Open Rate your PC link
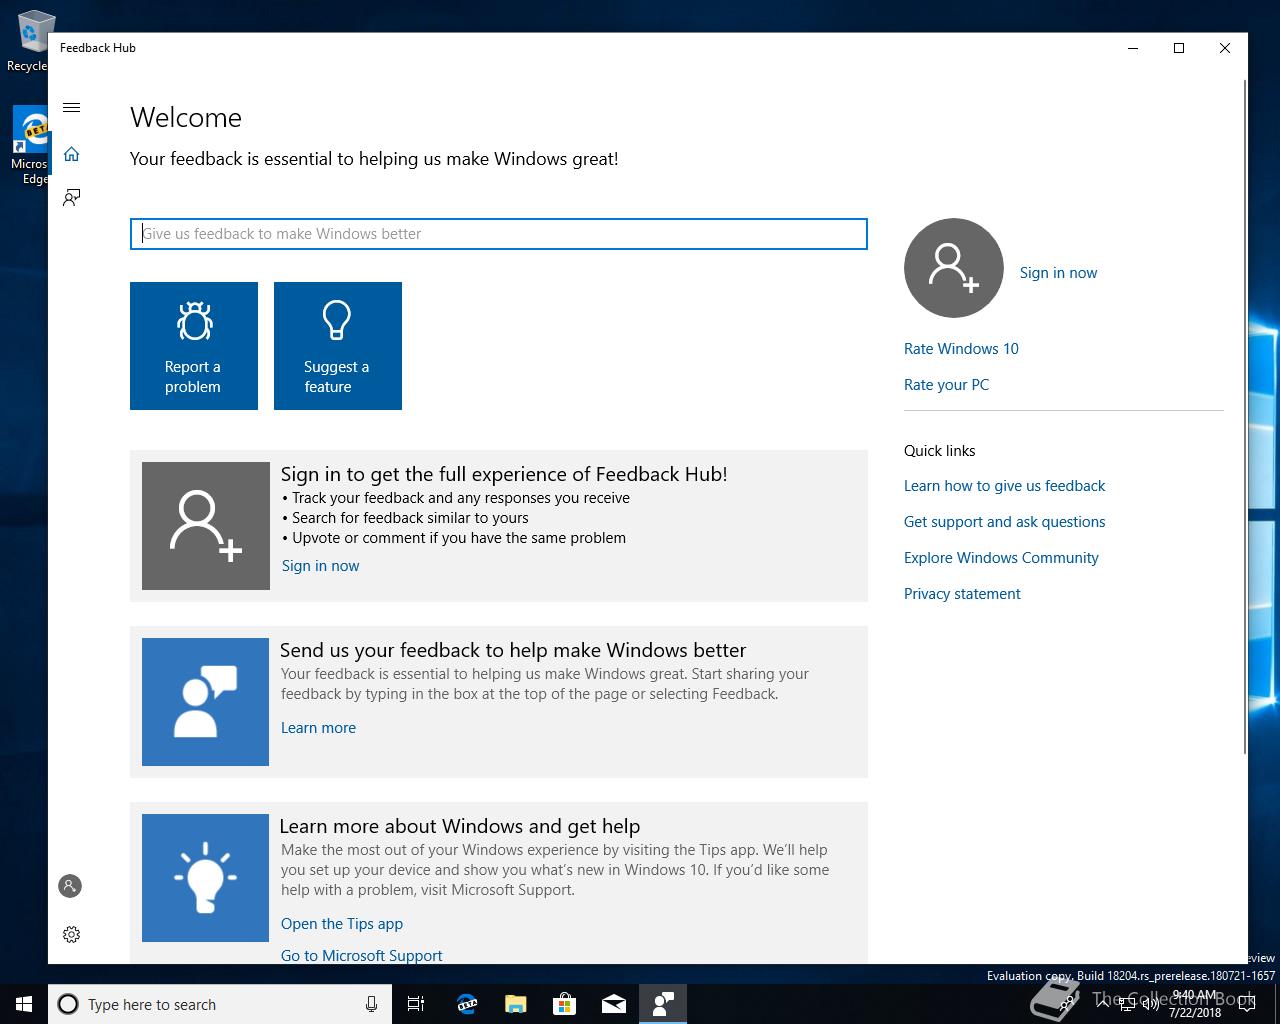This screenshot has height=1024, width=1280. [x=946, y=385]
